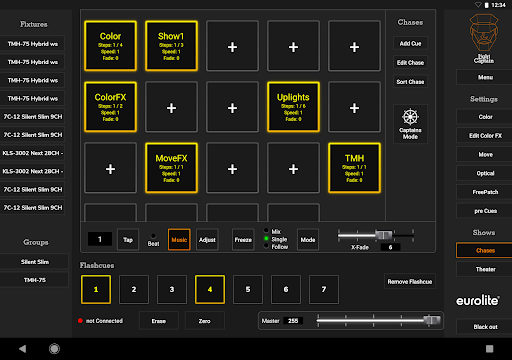Screen dimensions: 512x360
Task: Add chase in empty slot next to Show1
Action: pos(232,46)
